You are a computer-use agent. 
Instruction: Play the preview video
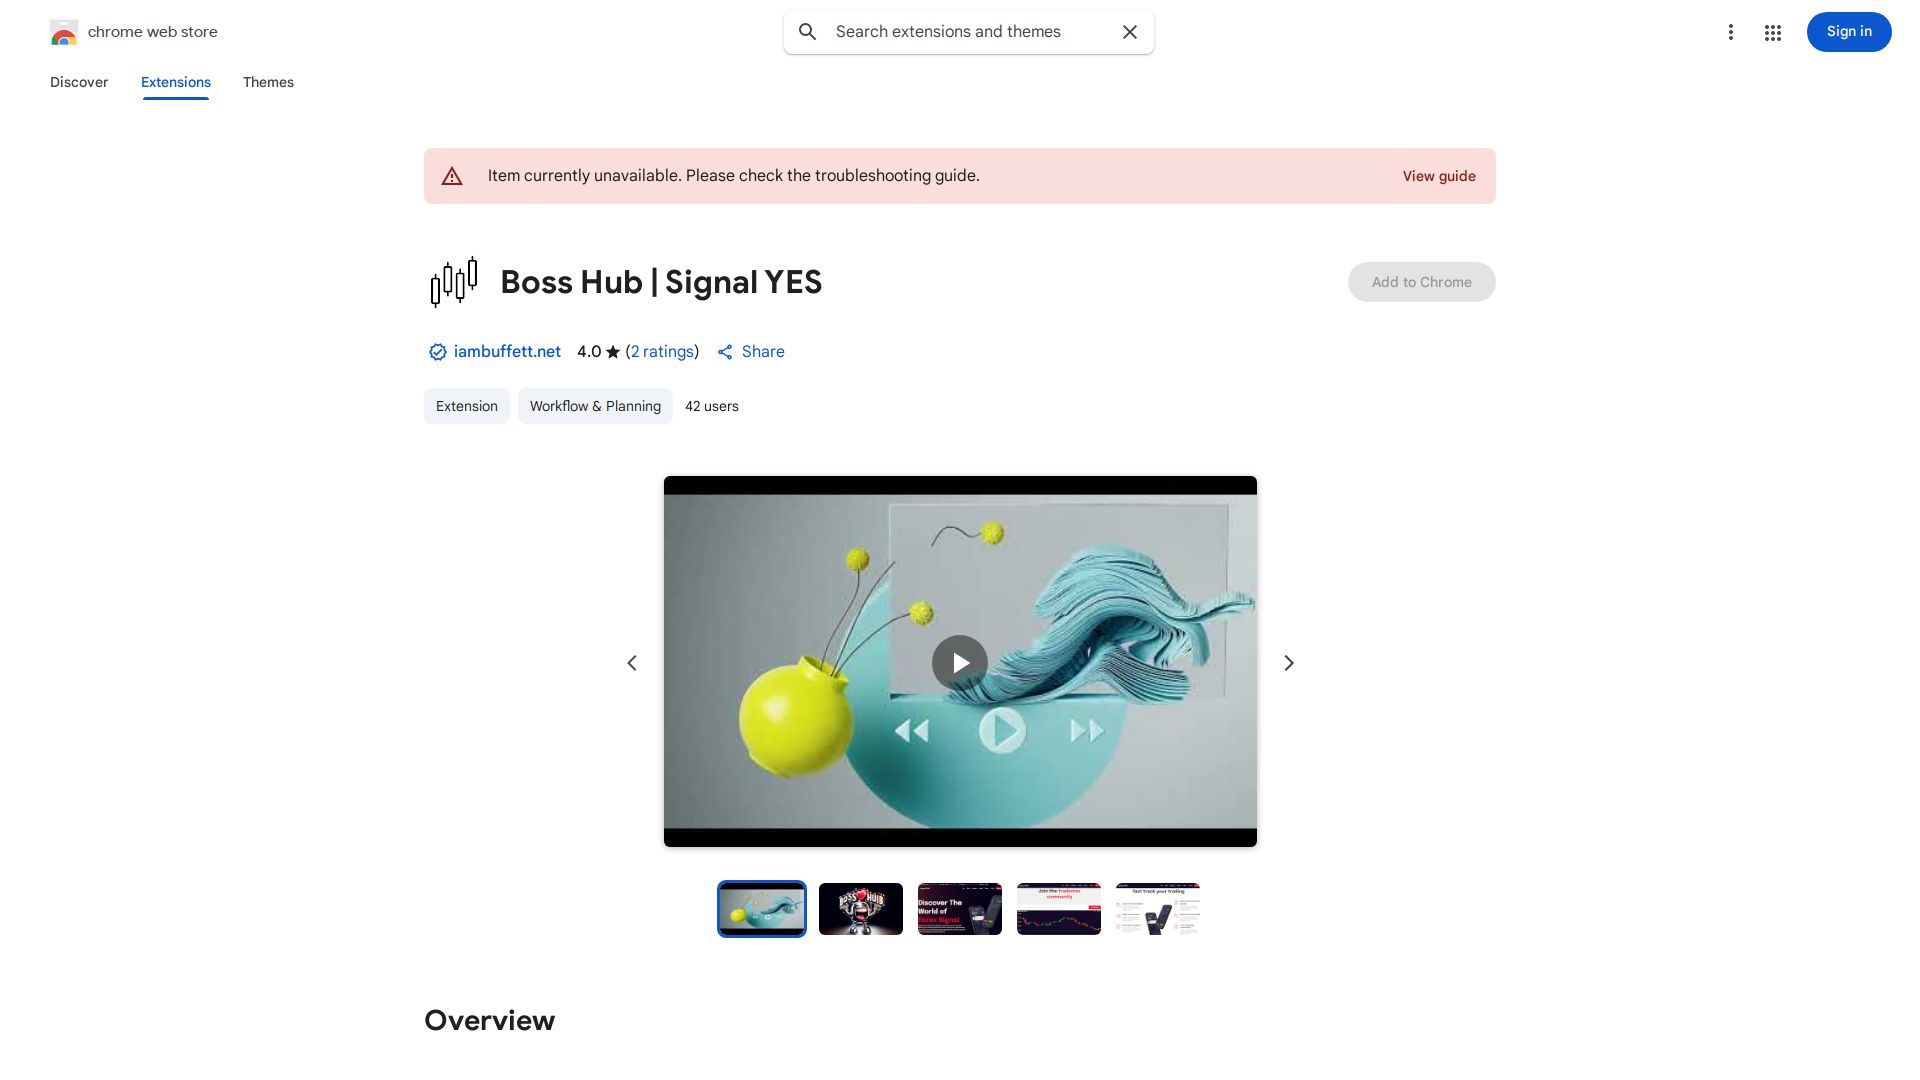click(x=960, y=663)
